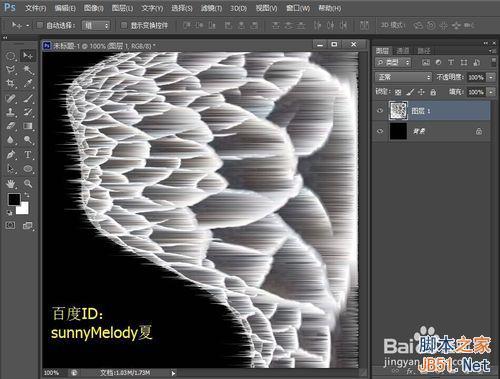The width and height of the screenshot is (500, 379).
Task: Open the 图像(I) menu
Action: (x=94, y=8)
